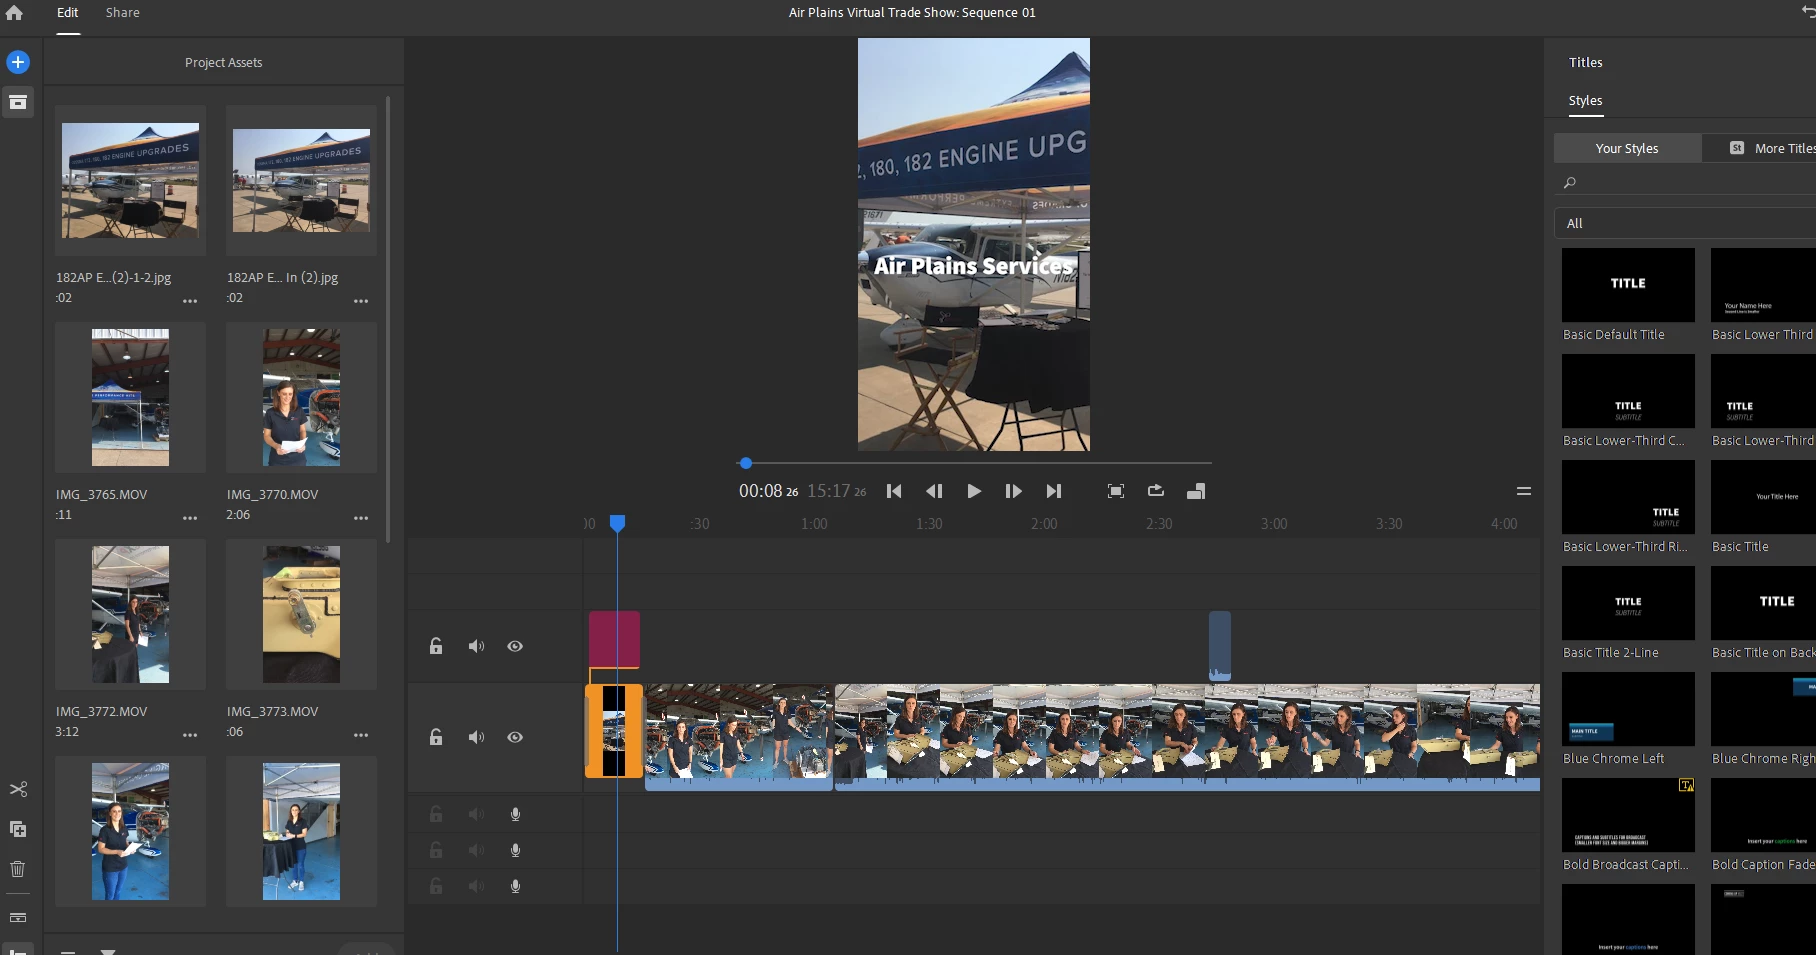Open the More Titles tab
1816x955 pixels.
click(x=1759, y=148)
